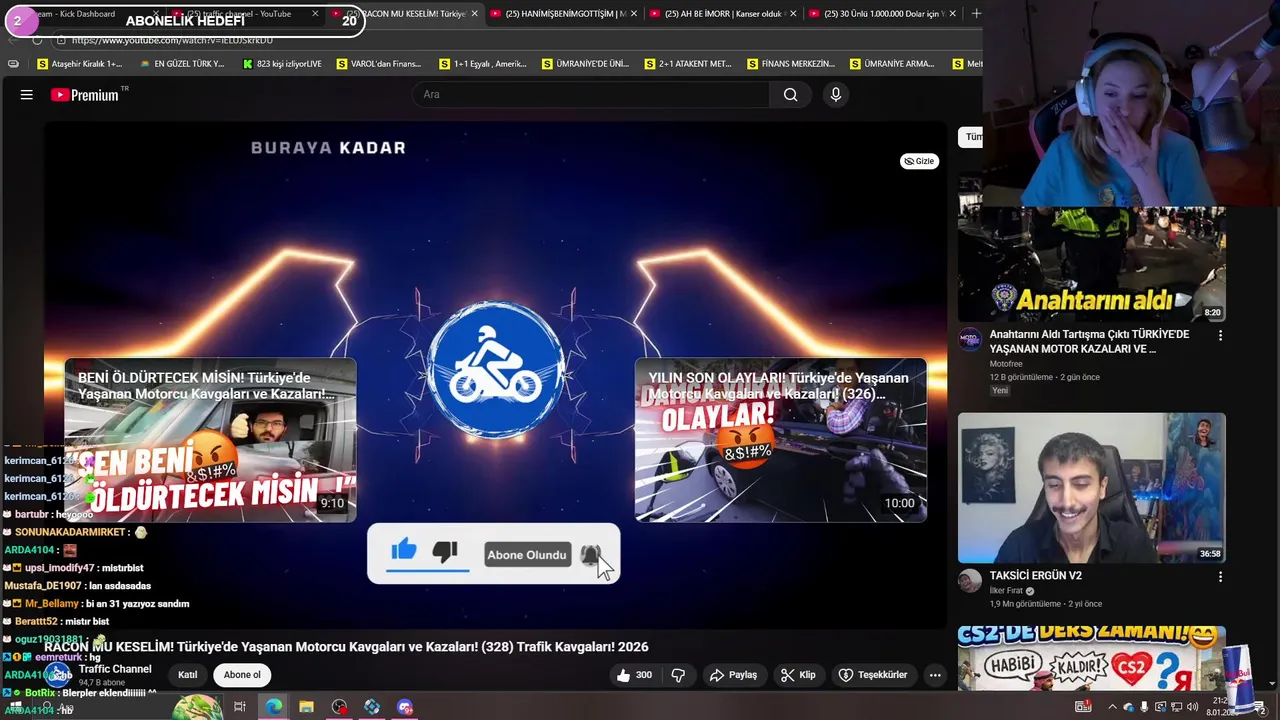Open BENİ ÖLDÜRTECEK MİSİN end-screen video
The image size is (1280, 720).
pyautogui.click(x=210, y=440)
